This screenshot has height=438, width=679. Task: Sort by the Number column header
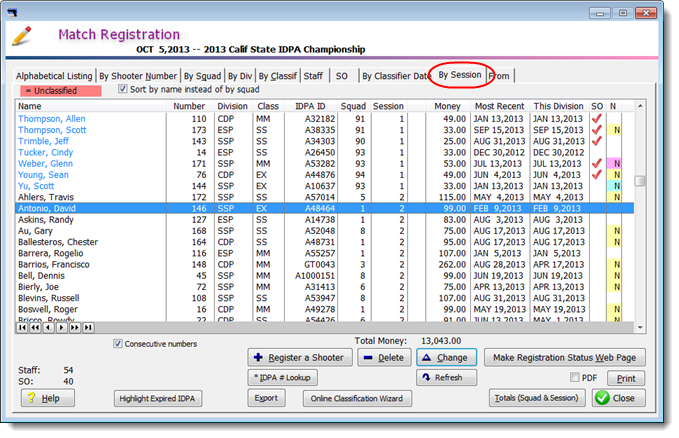pos(189,106)
